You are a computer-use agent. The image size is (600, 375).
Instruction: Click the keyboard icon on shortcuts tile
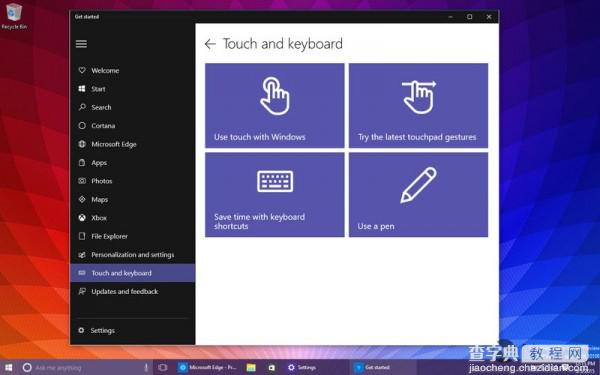(275, 181)
